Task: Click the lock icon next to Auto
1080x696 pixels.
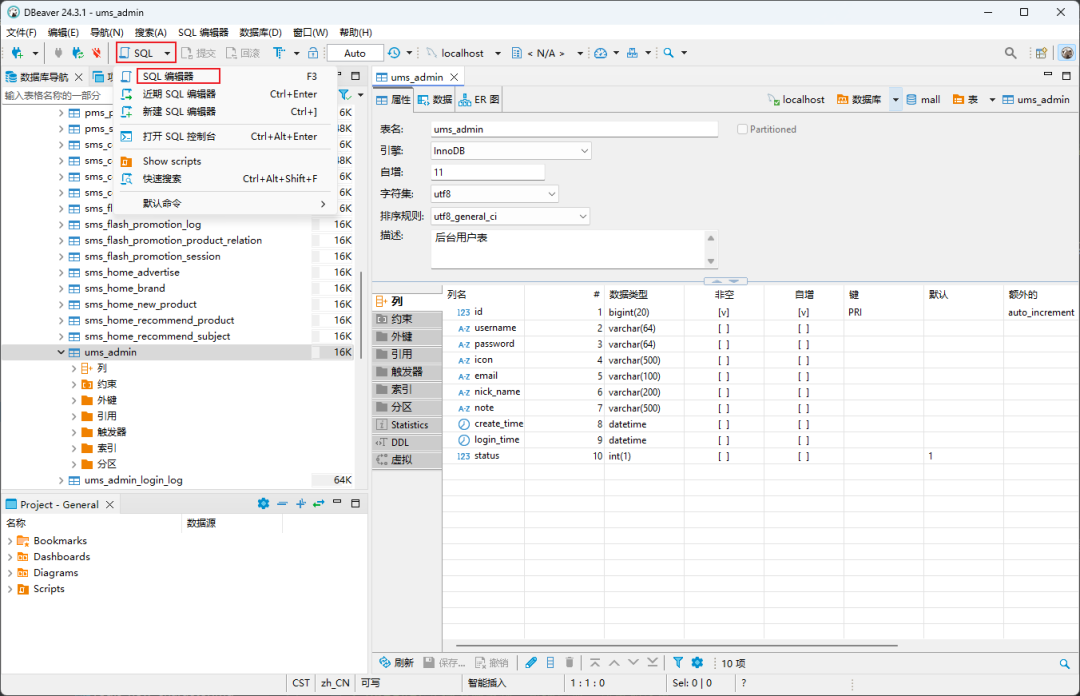Action: click(x=313, y=53)
